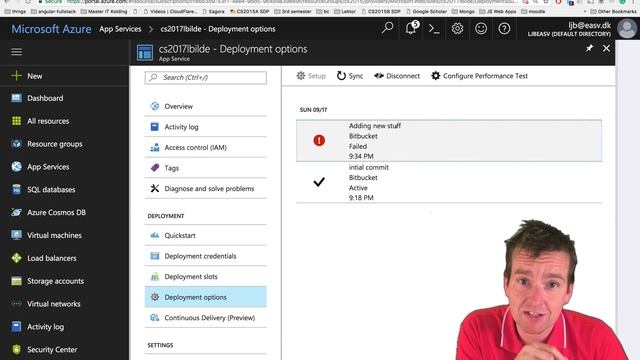Launch the Cloud Shell console icon

[434, 29]
